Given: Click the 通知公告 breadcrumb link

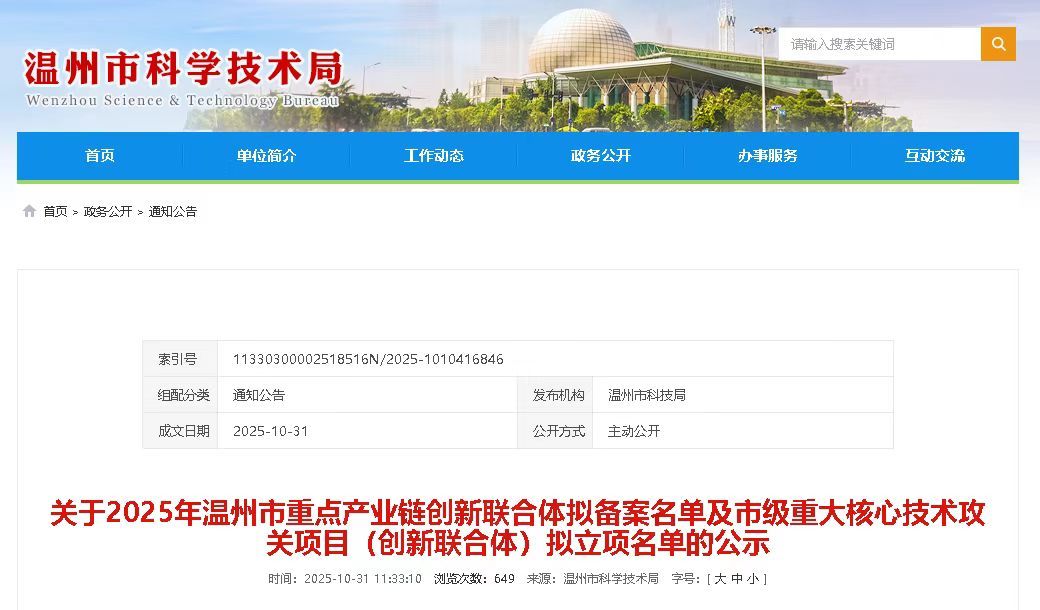Looking at the screenshot, I should point(173,212).
